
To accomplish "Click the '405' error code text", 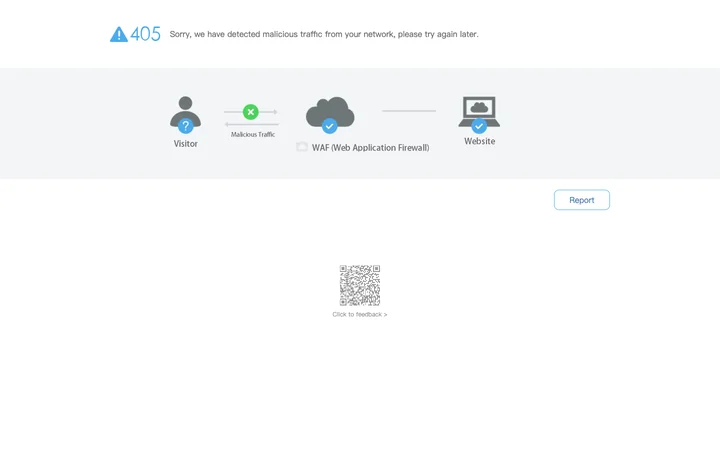I will point(146,34).
